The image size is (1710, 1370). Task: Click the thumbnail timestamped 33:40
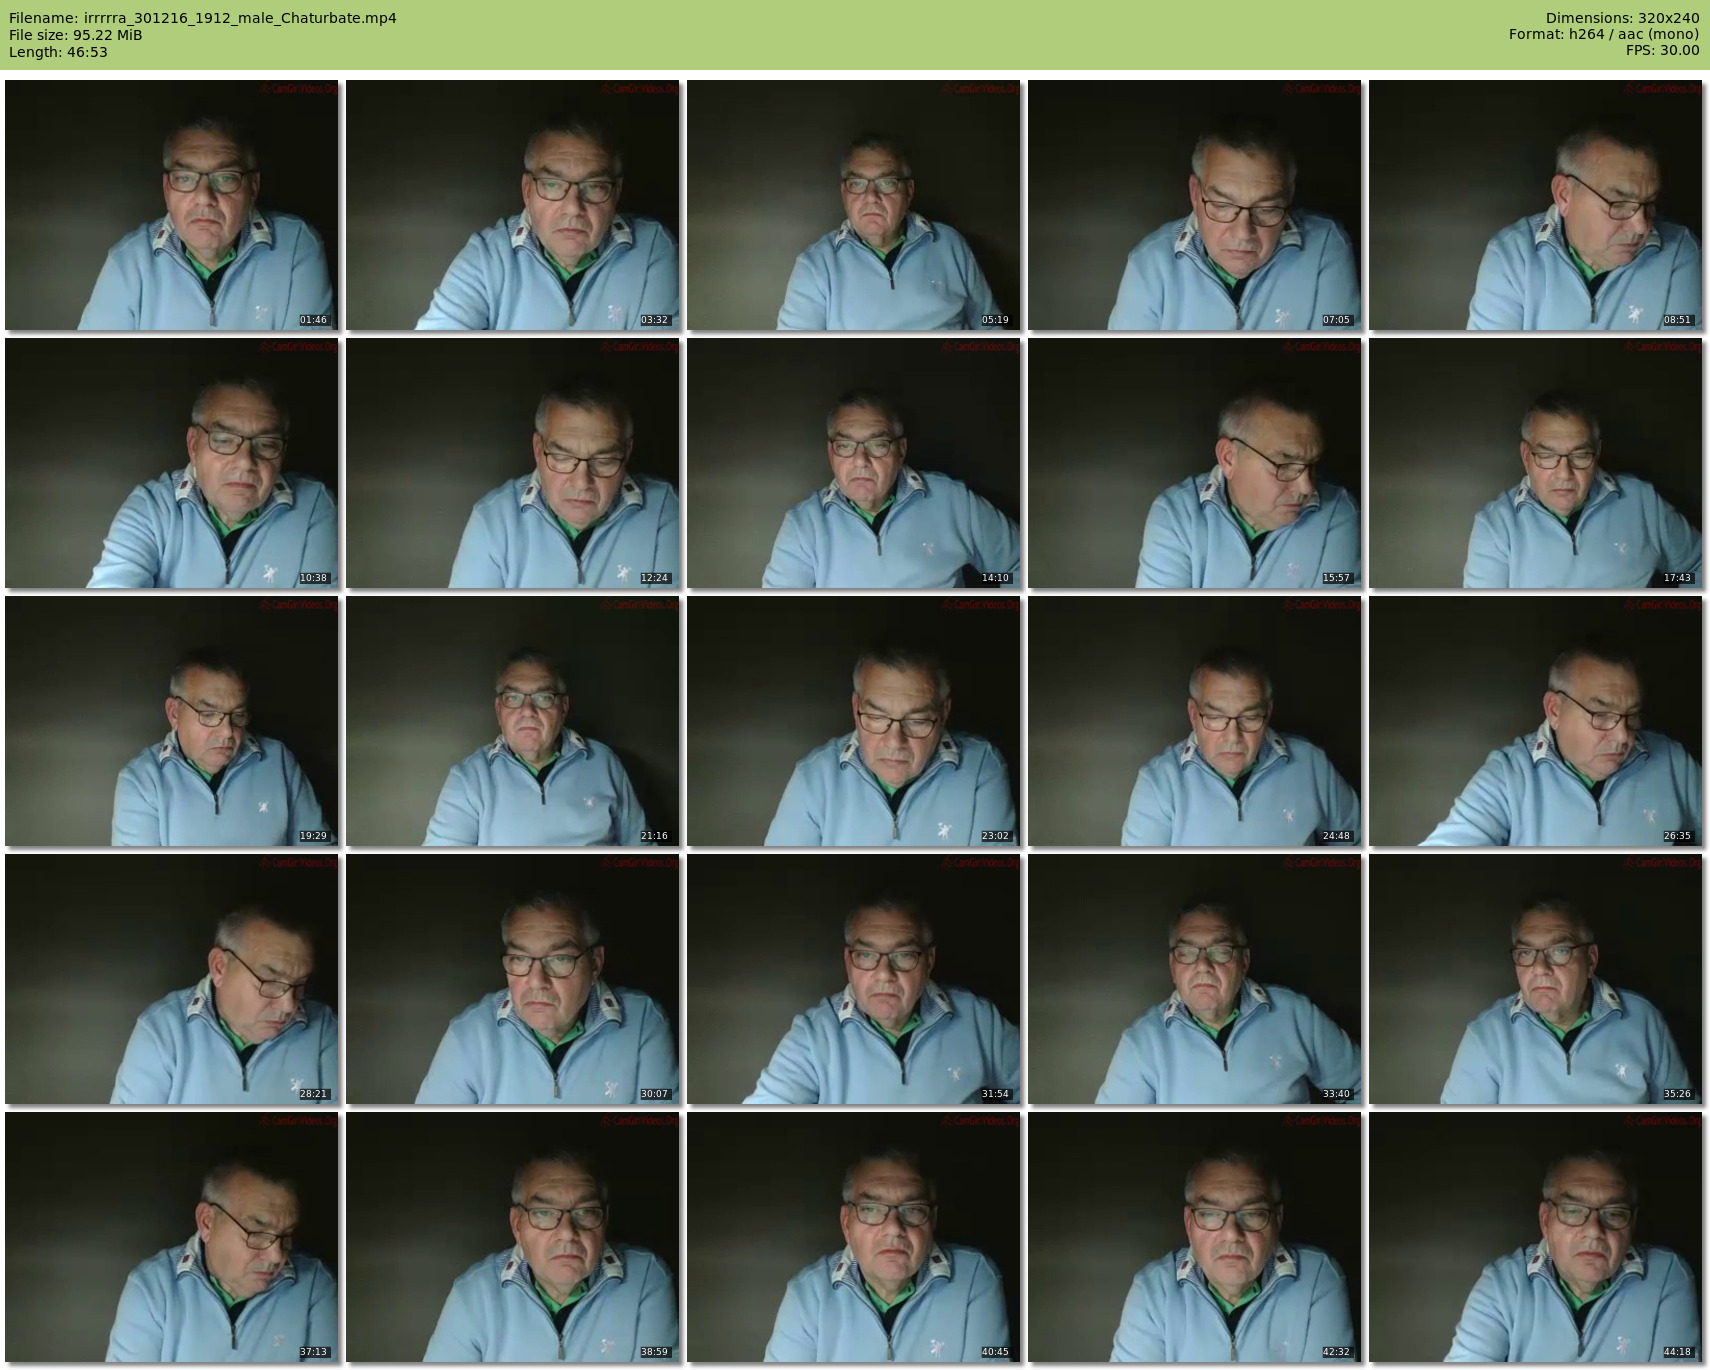click(x=1195, y=979)
